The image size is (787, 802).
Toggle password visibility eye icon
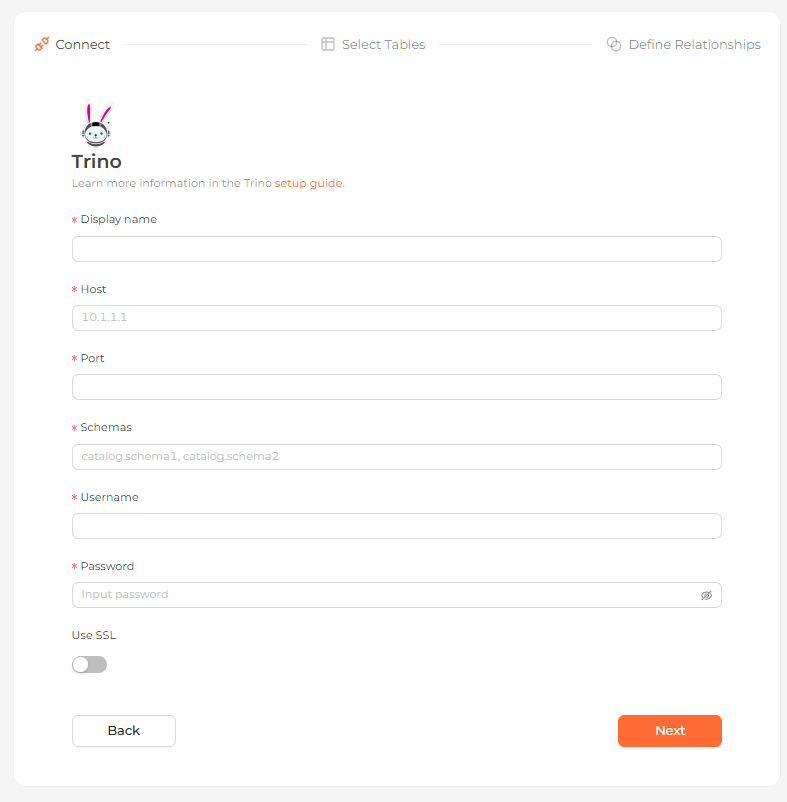(x=706, y=595)
